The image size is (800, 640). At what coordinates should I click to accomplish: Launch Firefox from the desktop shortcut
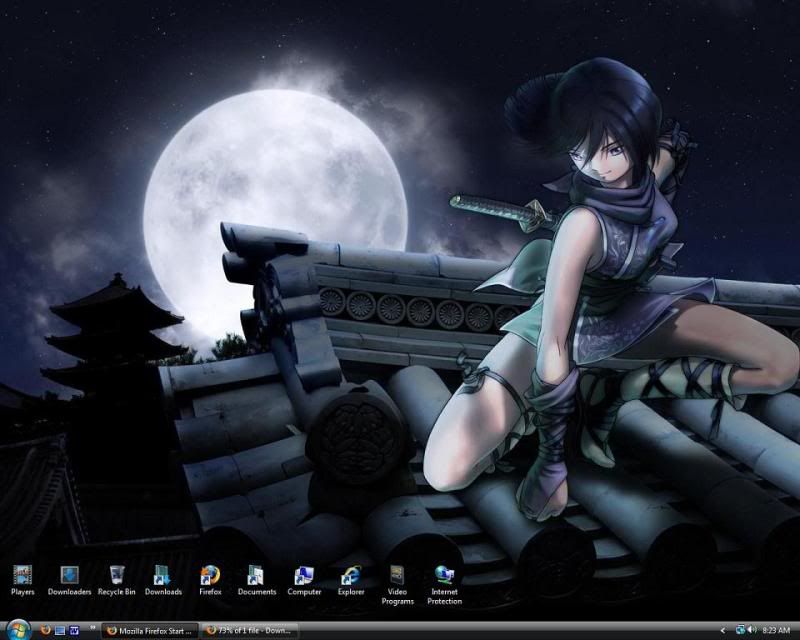[210, 577]
